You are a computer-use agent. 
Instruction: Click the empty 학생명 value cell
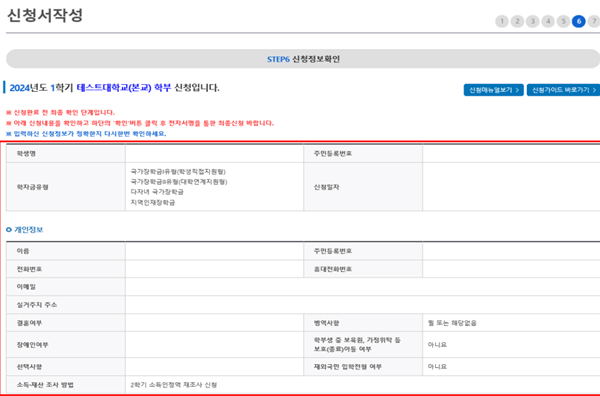pos(214,153)
